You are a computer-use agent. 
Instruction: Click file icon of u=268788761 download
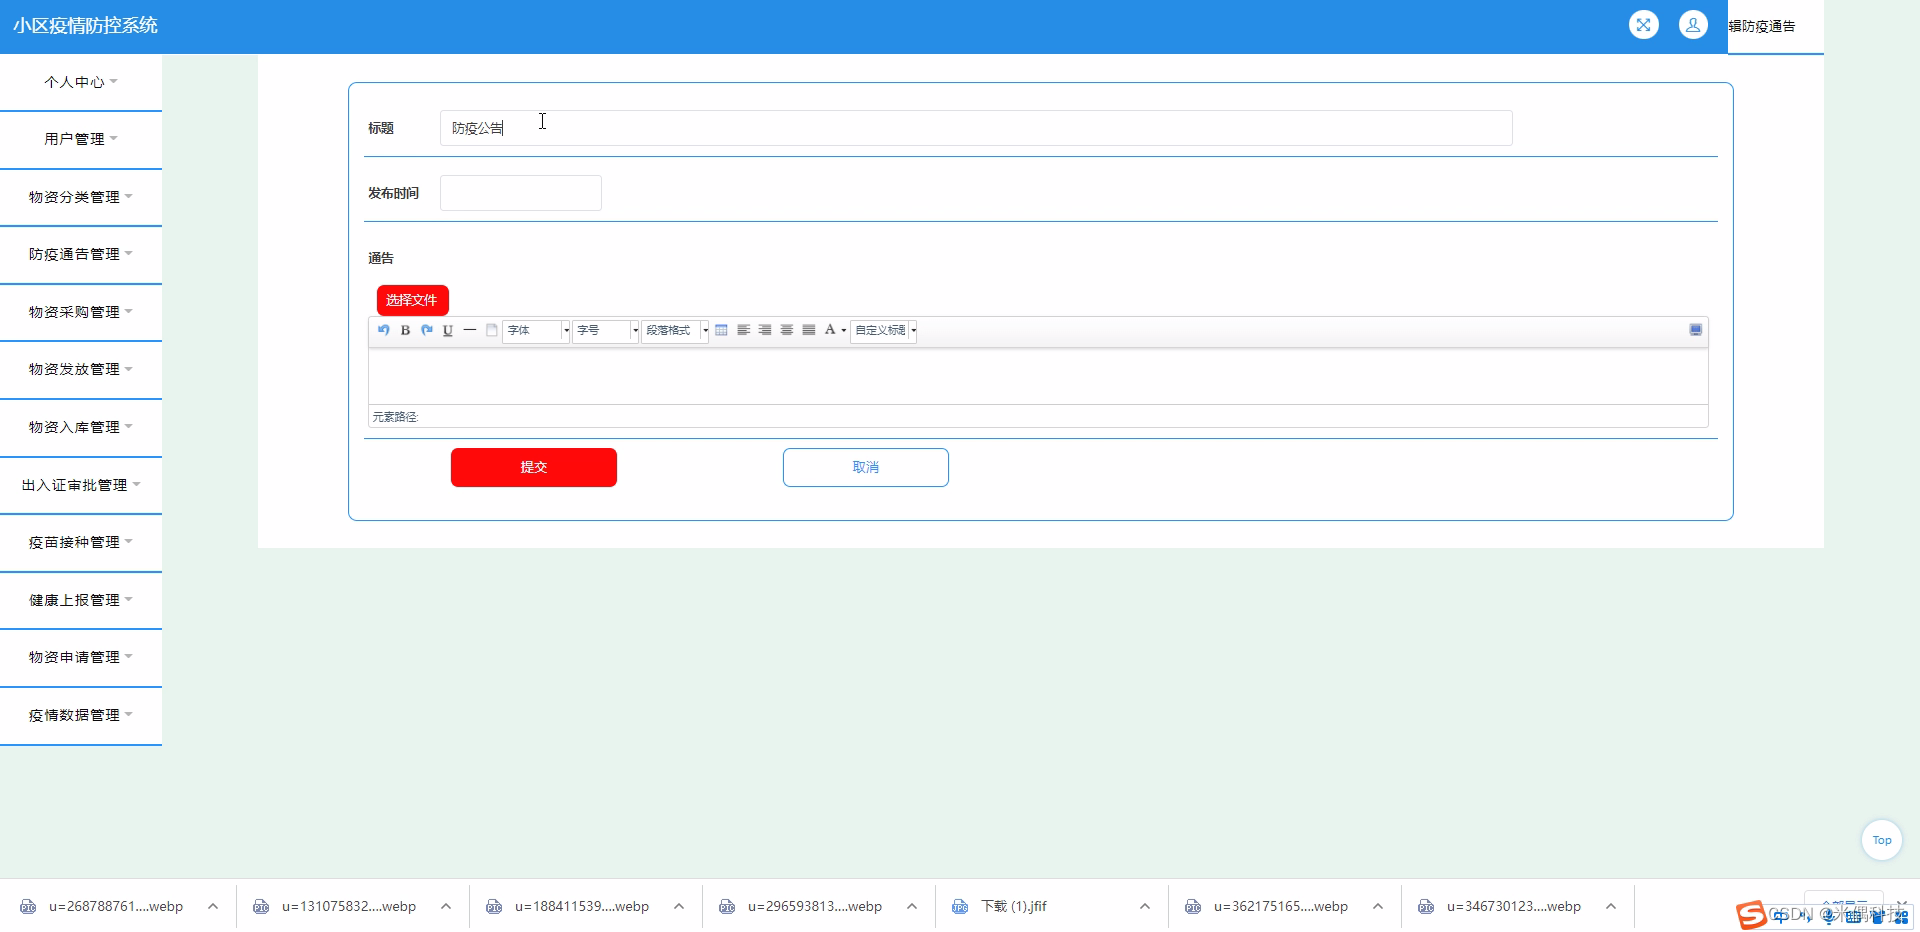pyautogui.click(x=28, y=906)
